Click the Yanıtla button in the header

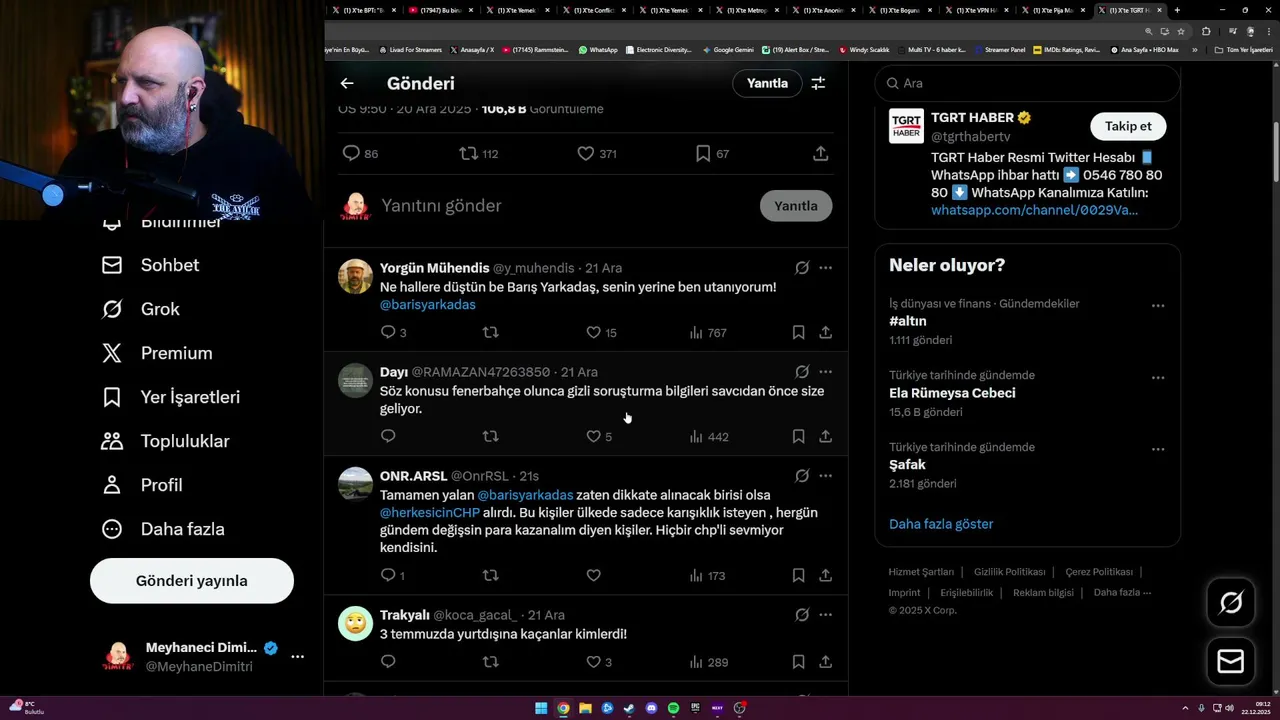(x=767, y=84)
